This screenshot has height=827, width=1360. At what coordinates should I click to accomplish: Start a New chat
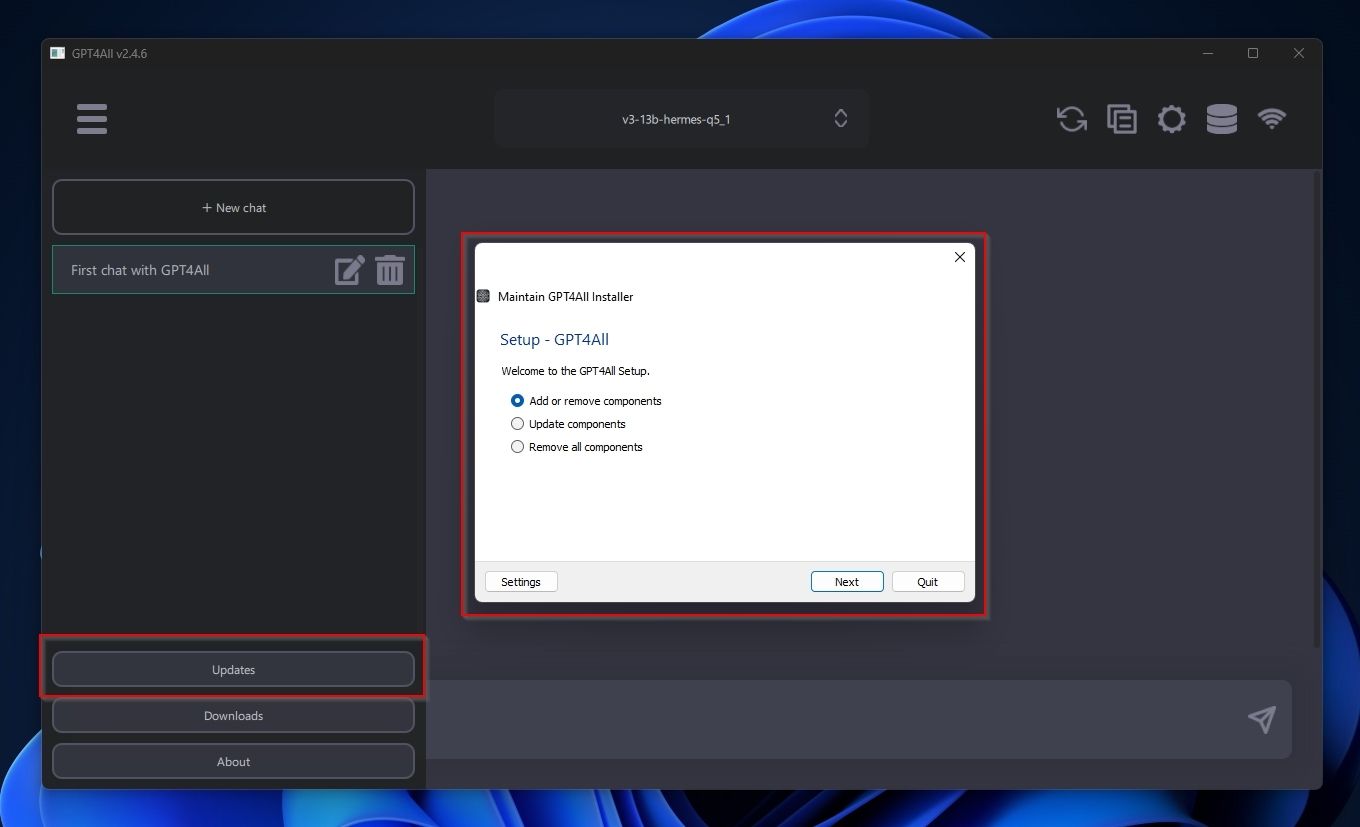tap(233, 208)
